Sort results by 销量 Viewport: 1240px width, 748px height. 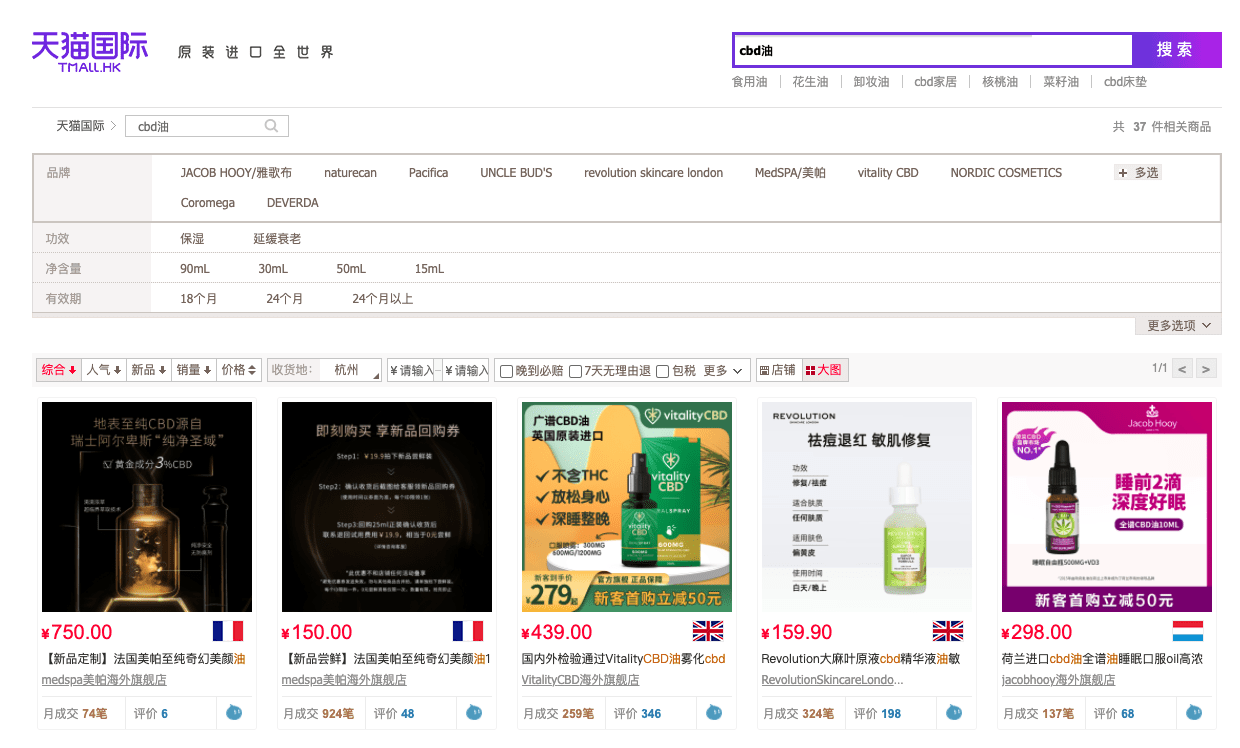194,370
